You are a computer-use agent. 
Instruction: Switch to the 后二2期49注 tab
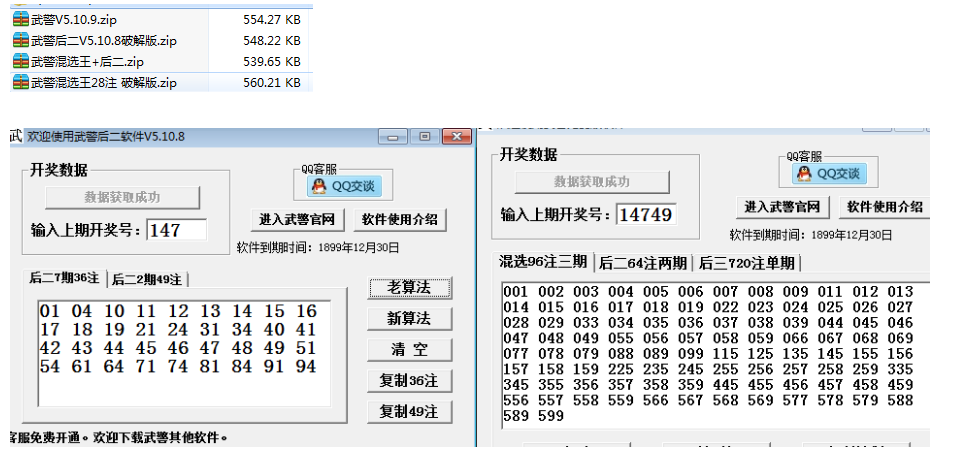coord(147,280)
